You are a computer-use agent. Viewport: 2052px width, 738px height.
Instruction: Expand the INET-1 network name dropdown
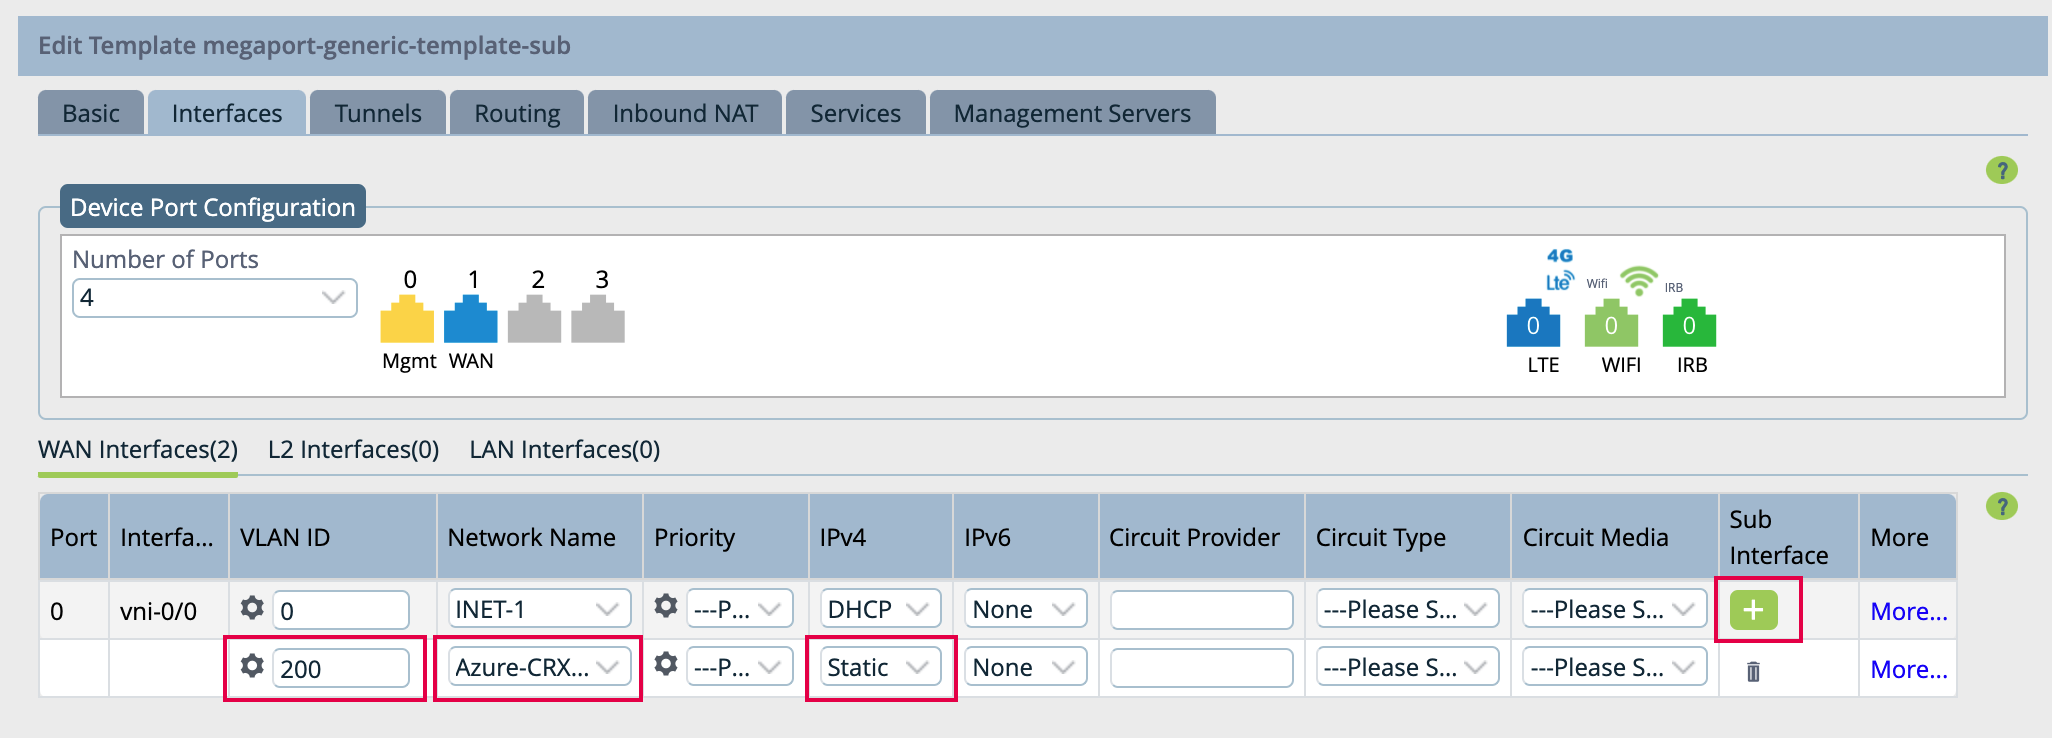(x=538, y=609)
